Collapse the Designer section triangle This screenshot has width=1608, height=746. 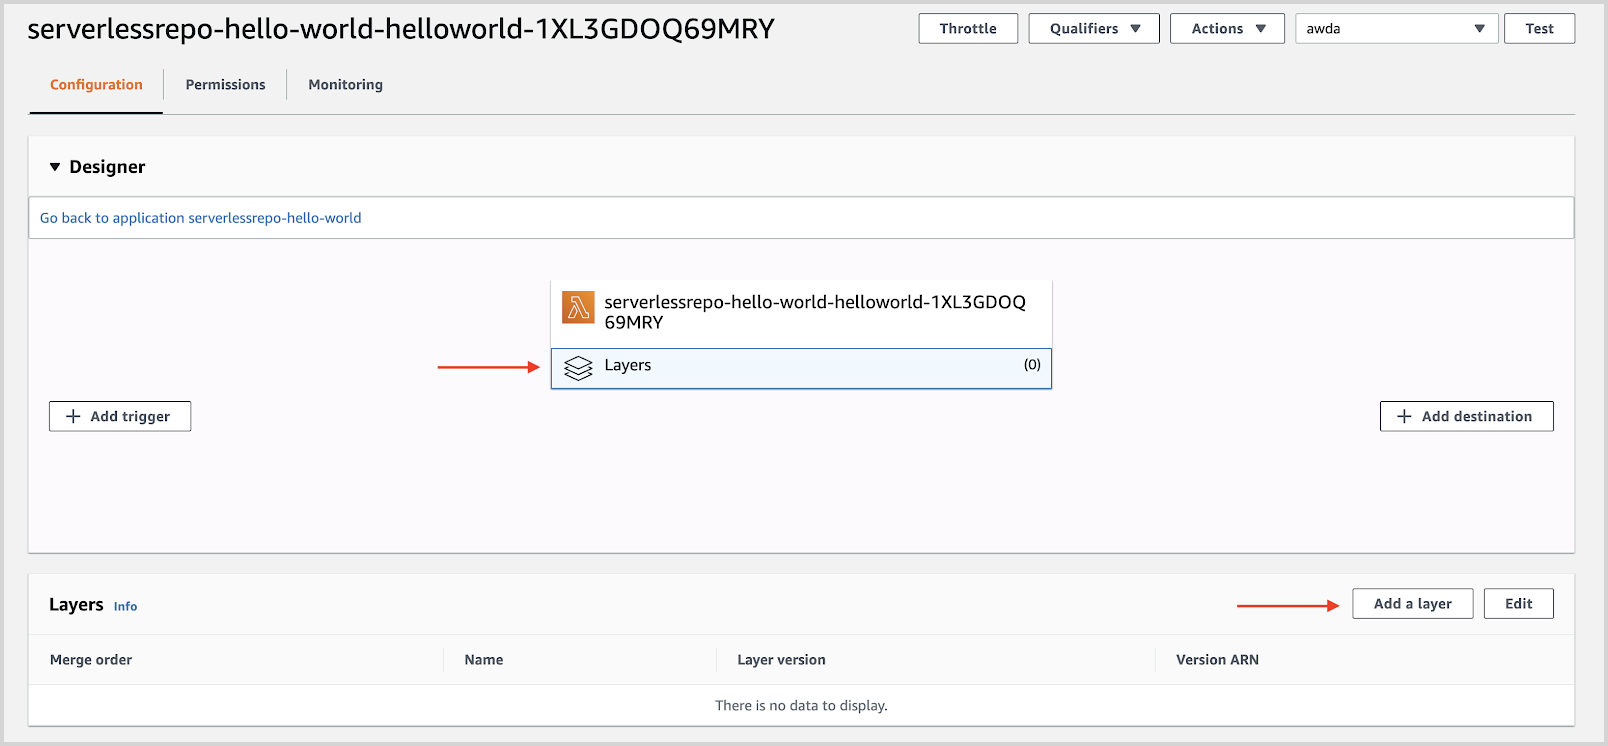(x=55, y=167)
